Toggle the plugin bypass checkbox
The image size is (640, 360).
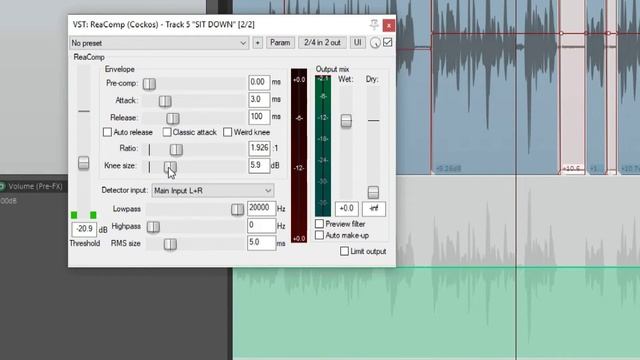coord(388,42)
